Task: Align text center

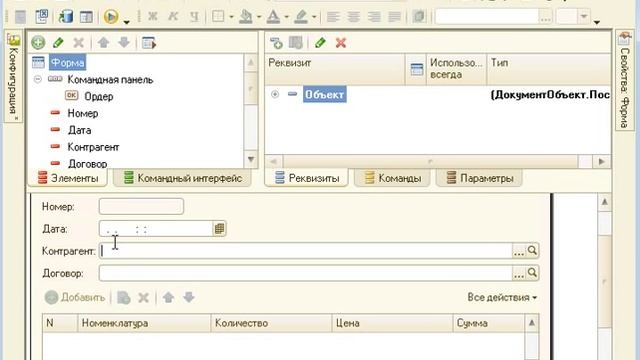Action: [x=353, y=16]
